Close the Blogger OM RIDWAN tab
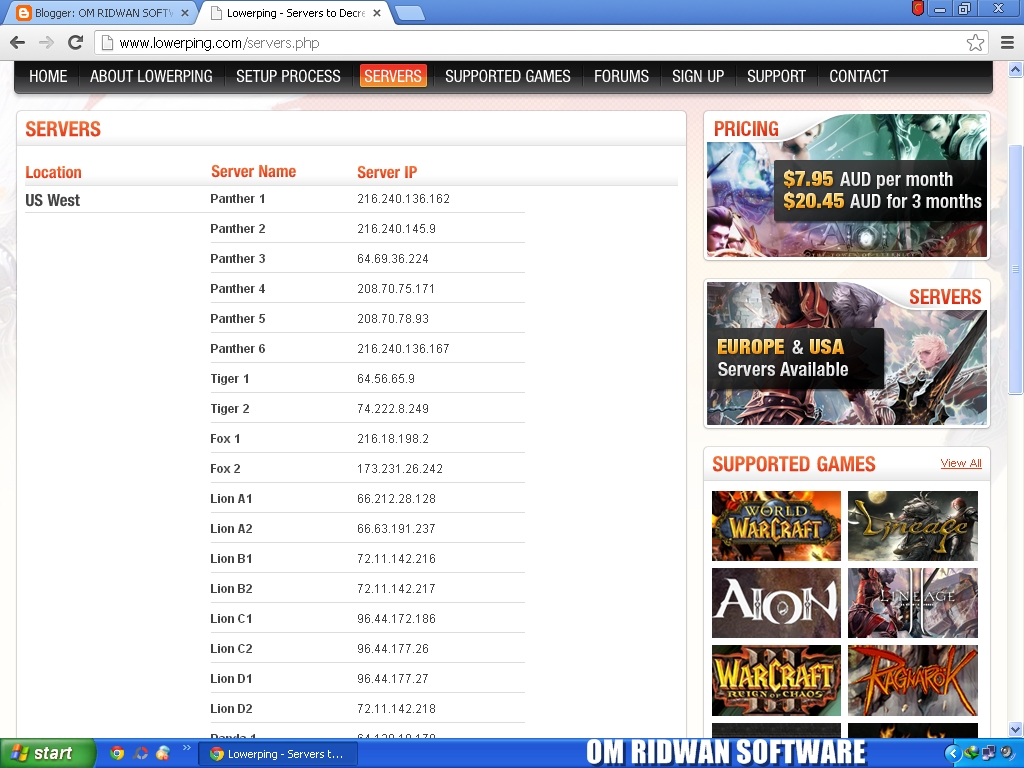This screenshot has width=1024, height=768. [185, 13]
